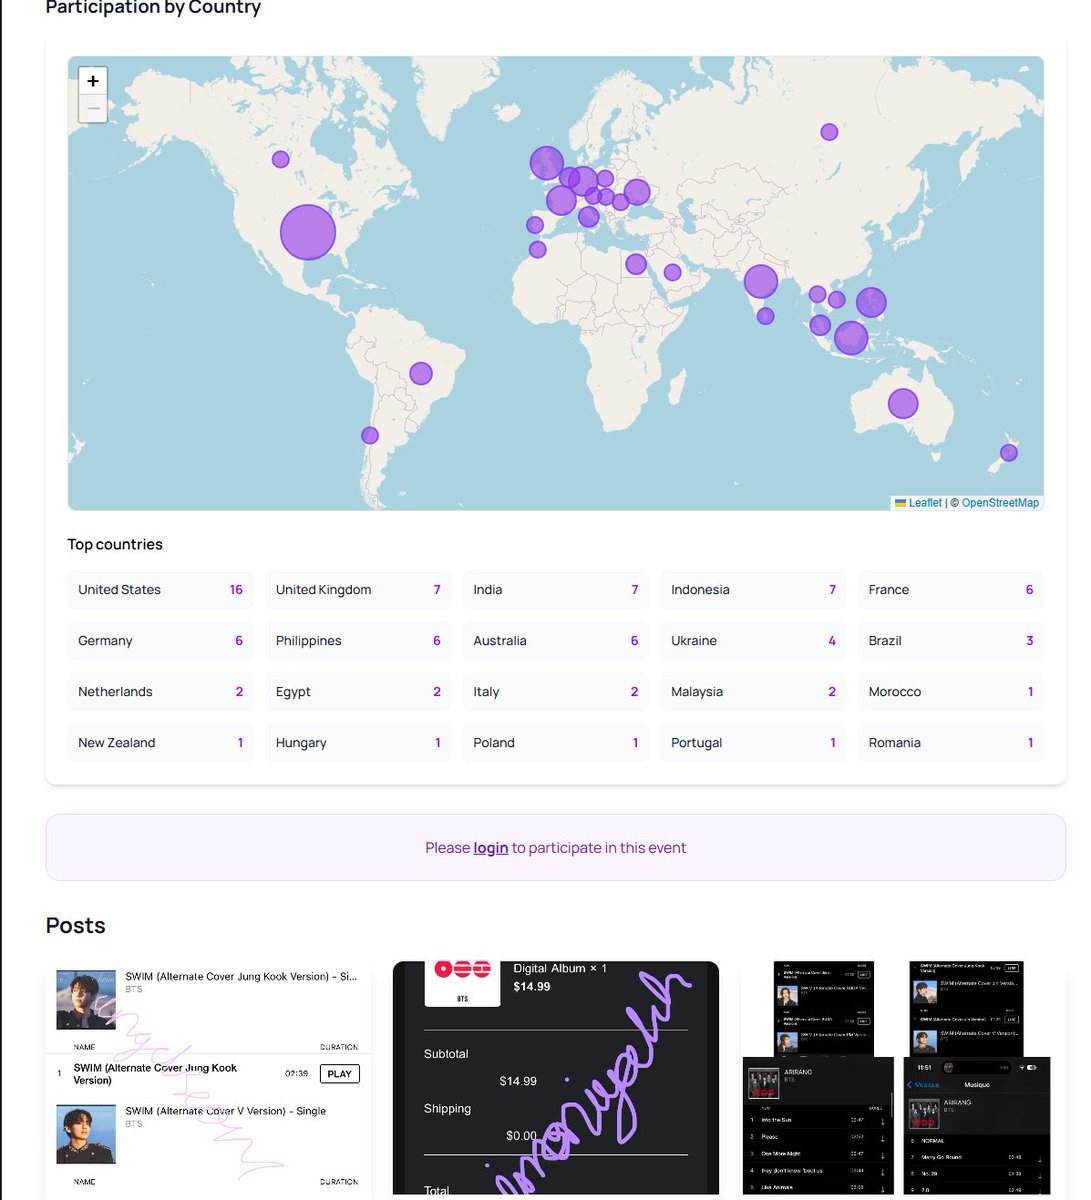The image size is (1091, 1200).
Task: Click the France country cell
Action: click(x=951, y=590)
